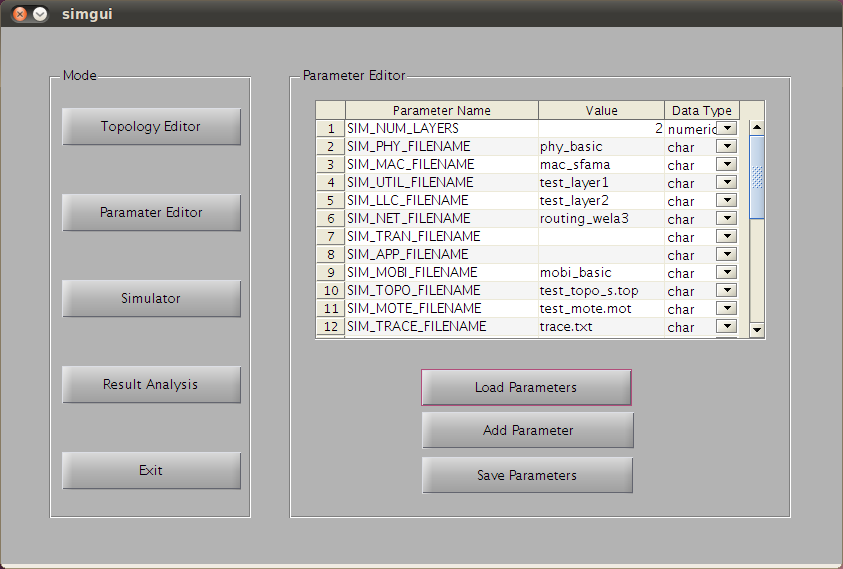The image size is (843, 569).
Task: Select the mac_sfama value cell
Action: tap(601, 165)
